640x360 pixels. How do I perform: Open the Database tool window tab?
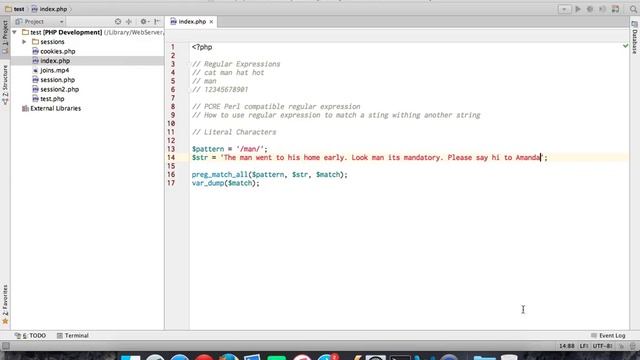(x=635, y=38)
